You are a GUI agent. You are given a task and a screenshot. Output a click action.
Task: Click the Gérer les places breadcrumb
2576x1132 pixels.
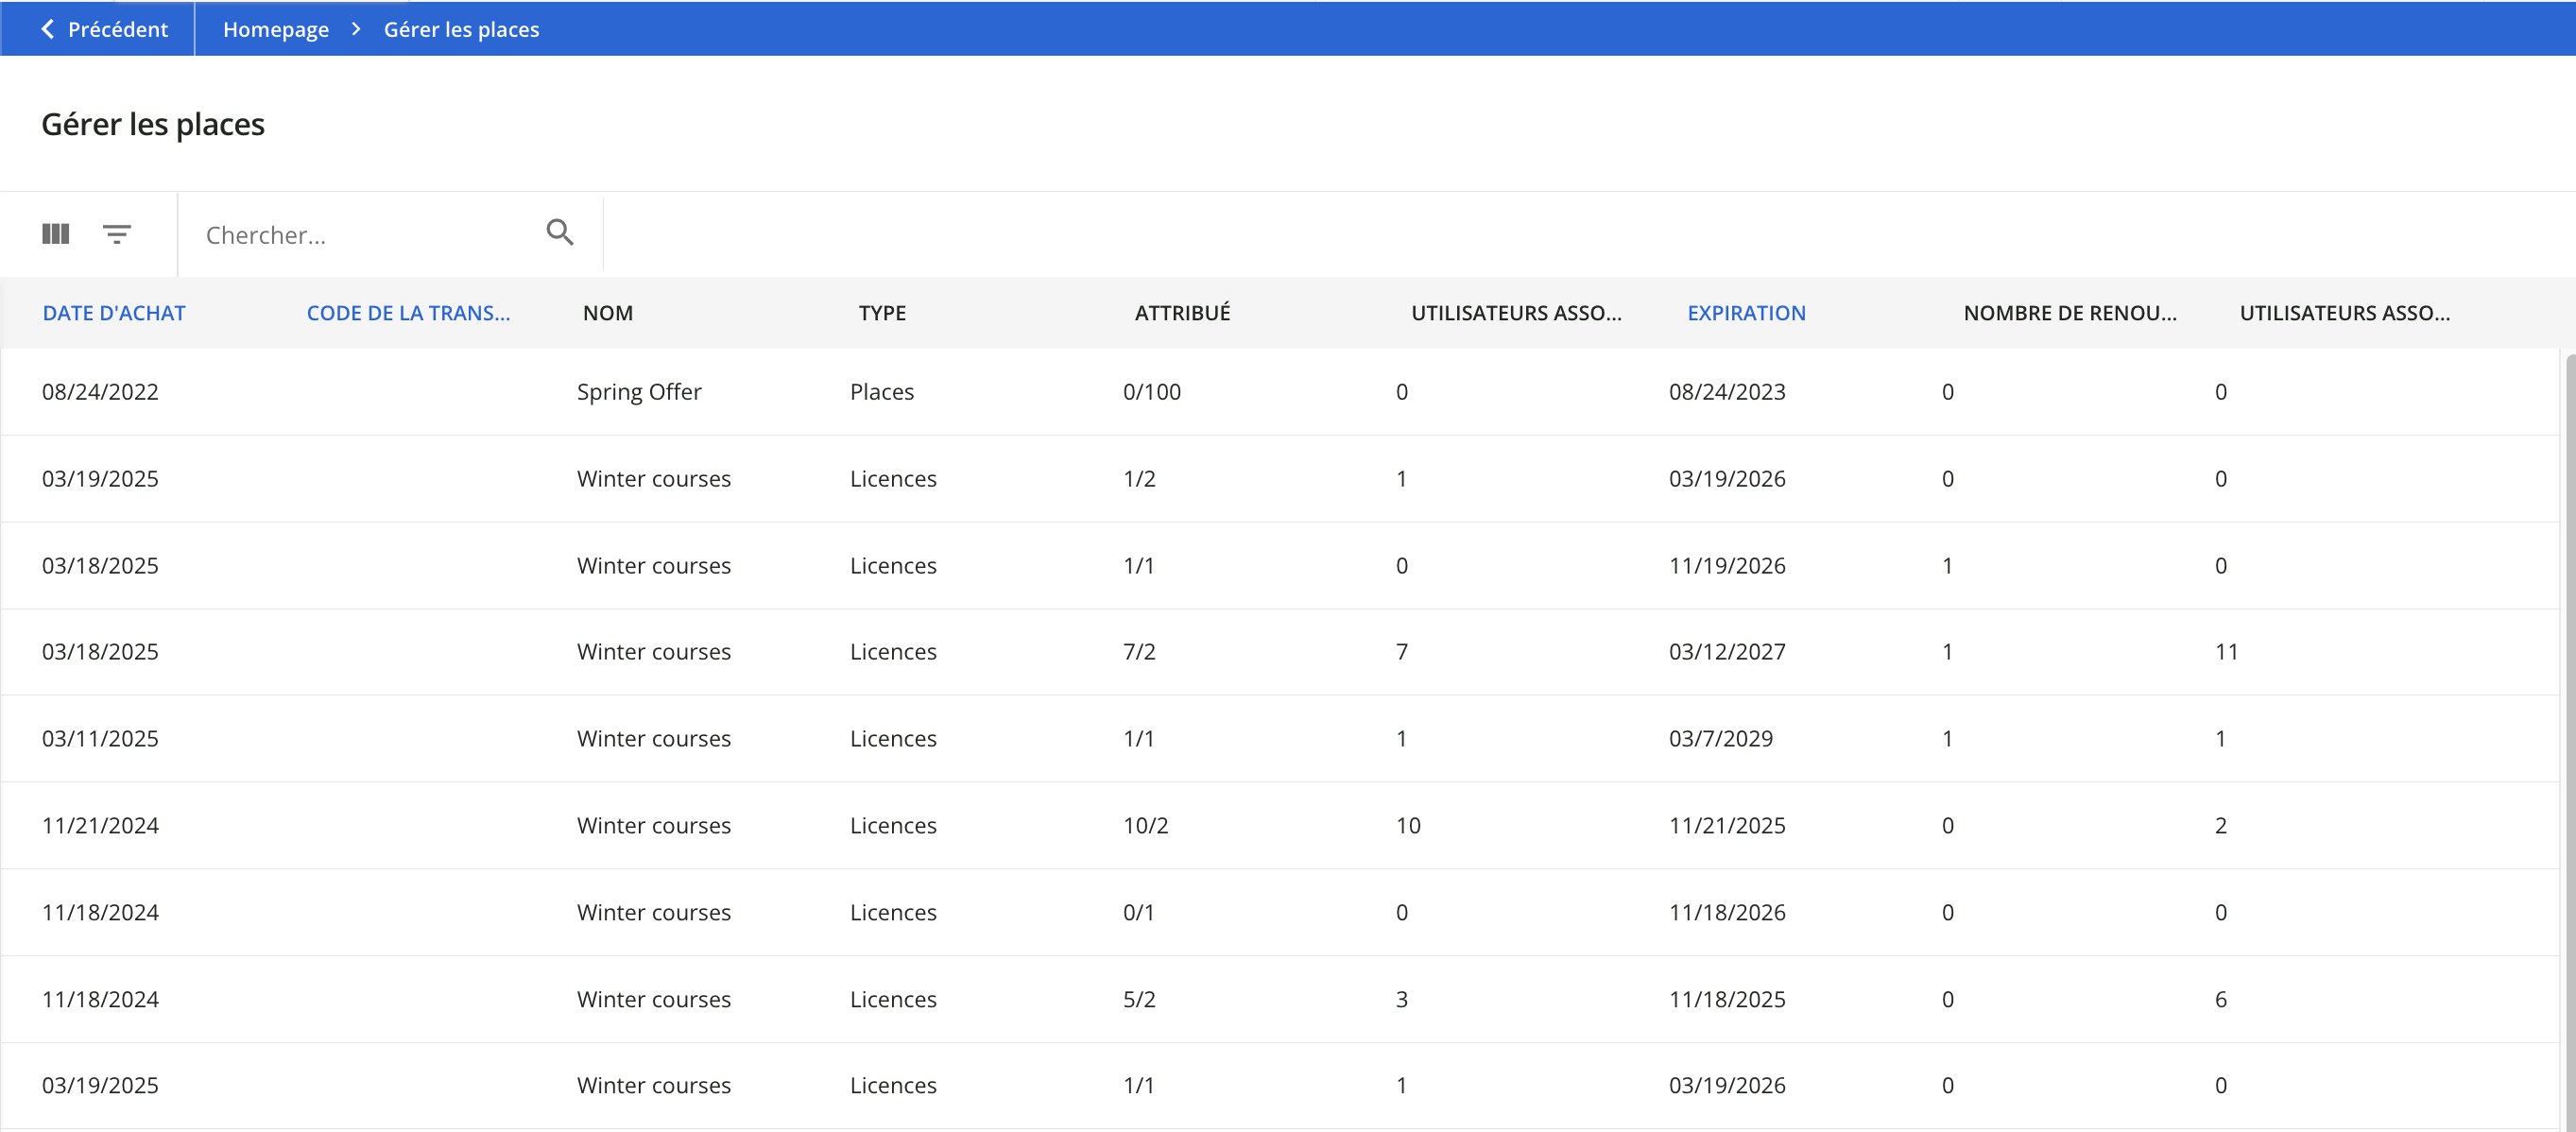[461, 29]
